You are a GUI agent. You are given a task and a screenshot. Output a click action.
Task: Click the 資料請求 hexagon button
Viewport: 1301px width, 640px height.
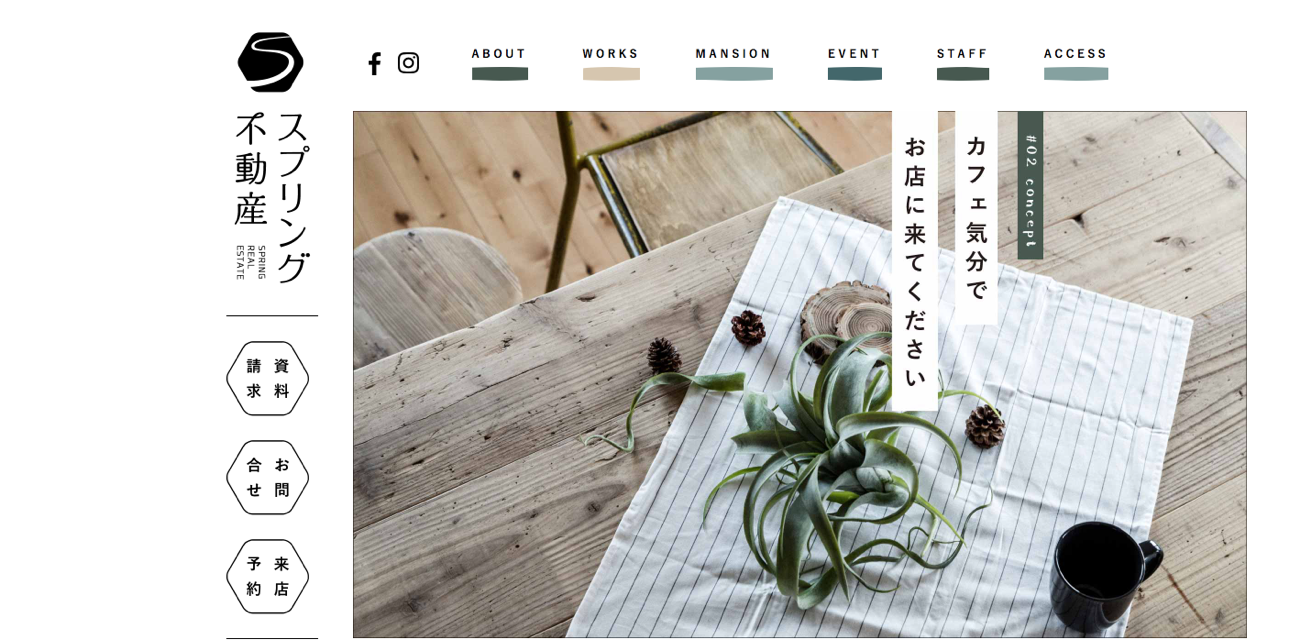(268, 378)
